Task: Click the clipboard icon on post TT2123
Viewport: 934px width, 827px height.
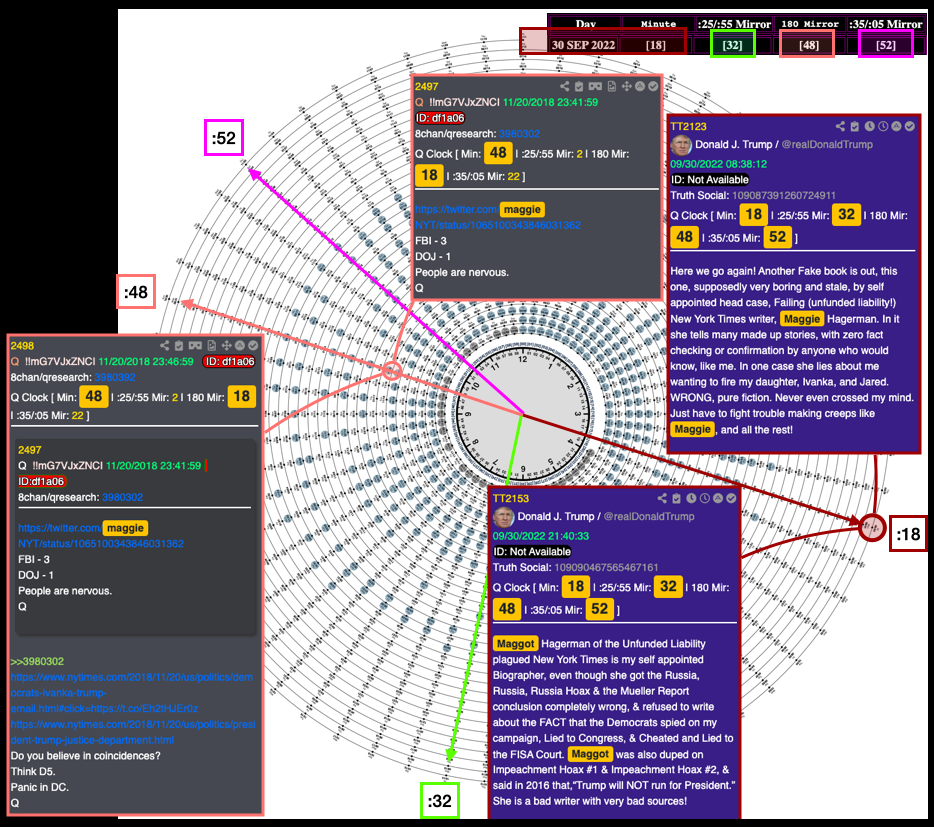Action: click(855, 126)
